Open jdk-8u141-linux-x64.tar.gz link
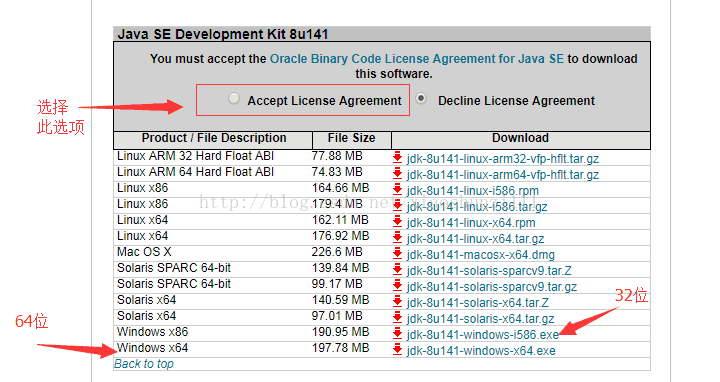Image resolution: width=720 pixels, height=382 pixels. pos(476,239)
